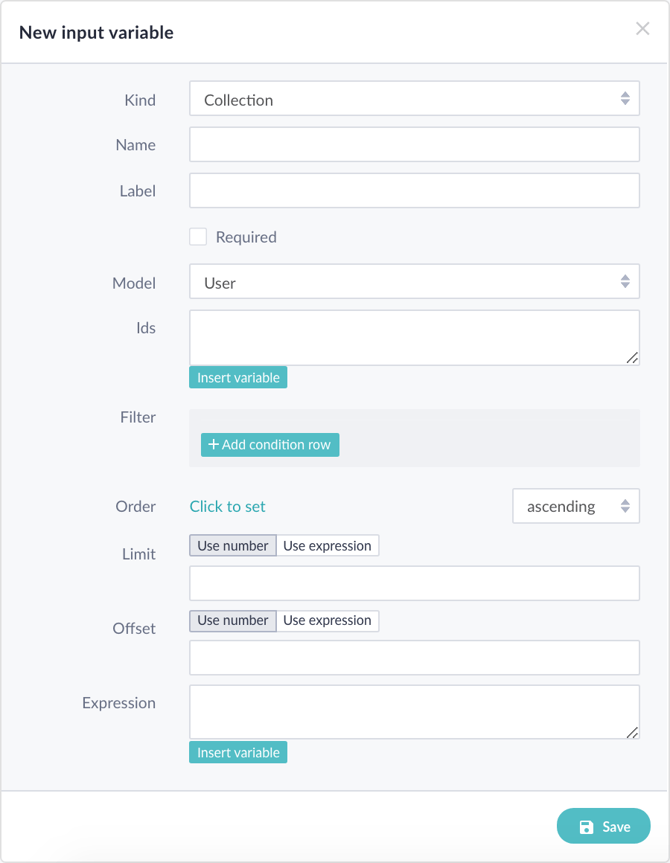The width and height of the screenshot is (670, 863).
Task: Click the Limit number input field
Action: click(414, 583)
